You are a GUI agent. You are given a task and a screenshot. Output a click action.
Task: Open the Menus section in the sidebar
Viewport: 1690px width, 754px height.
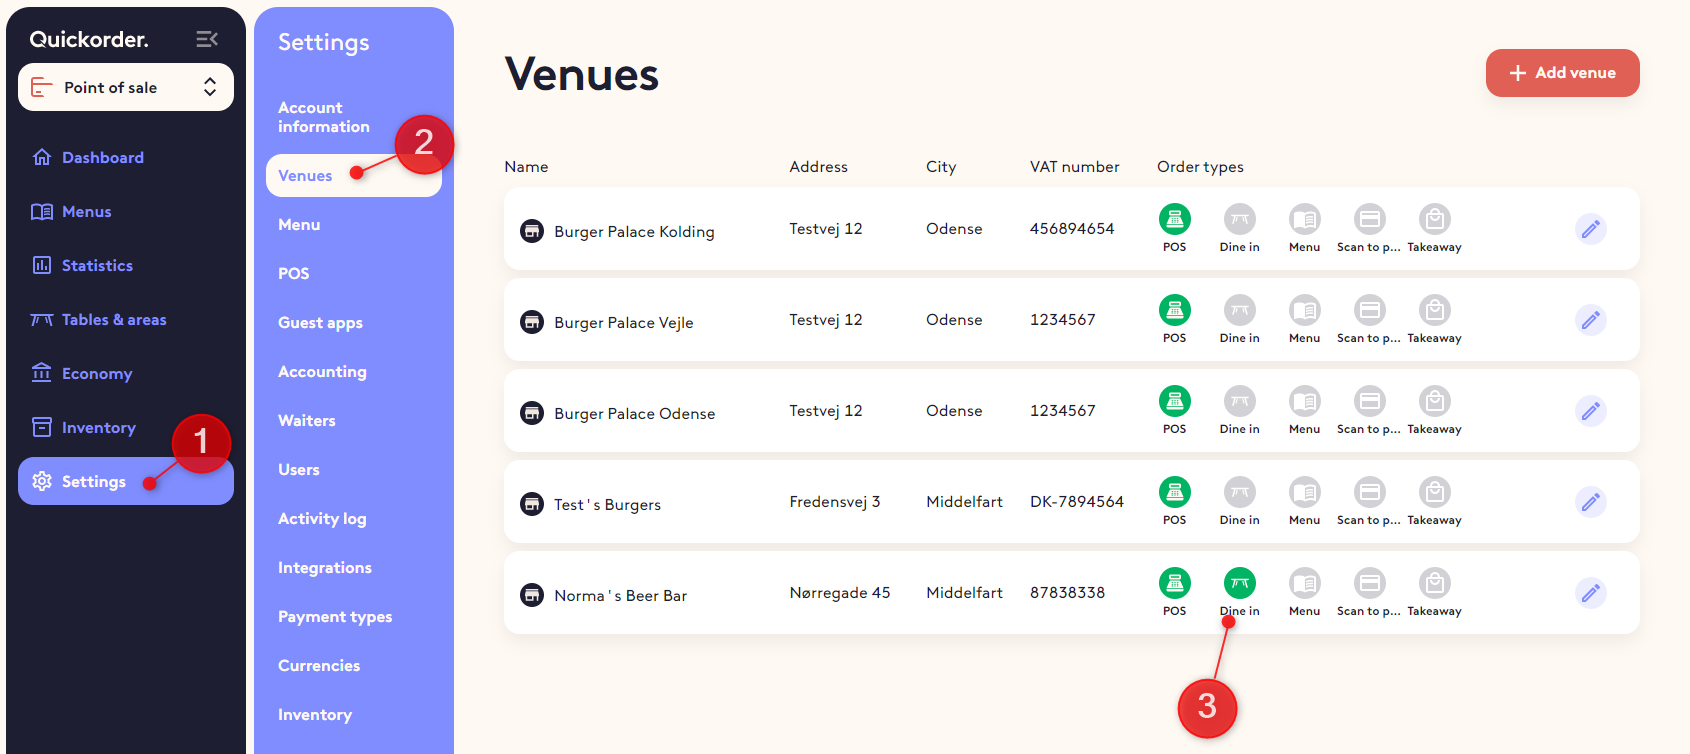click(86, 212)
